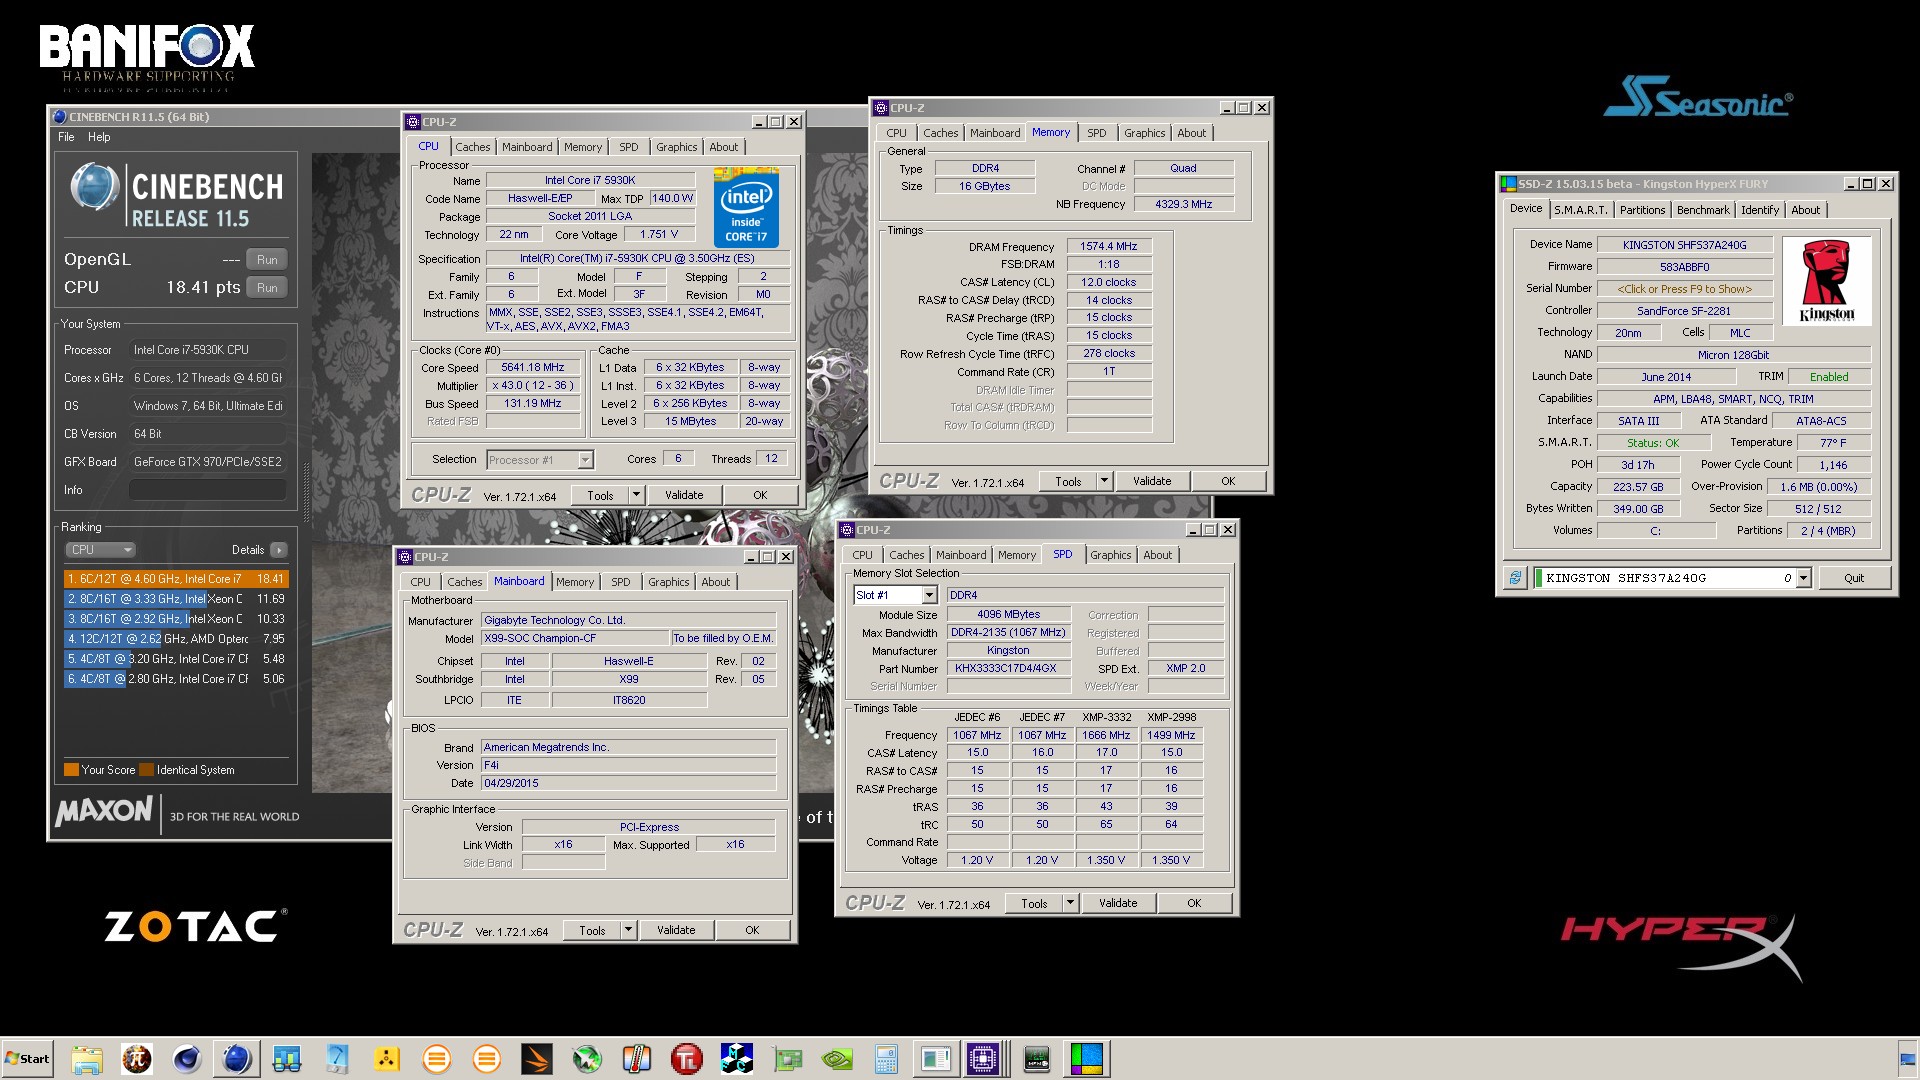Click Model X99-SOC Champion-CF field
The width and height of the screenshot is (1920, 1080).
point(575,638)
